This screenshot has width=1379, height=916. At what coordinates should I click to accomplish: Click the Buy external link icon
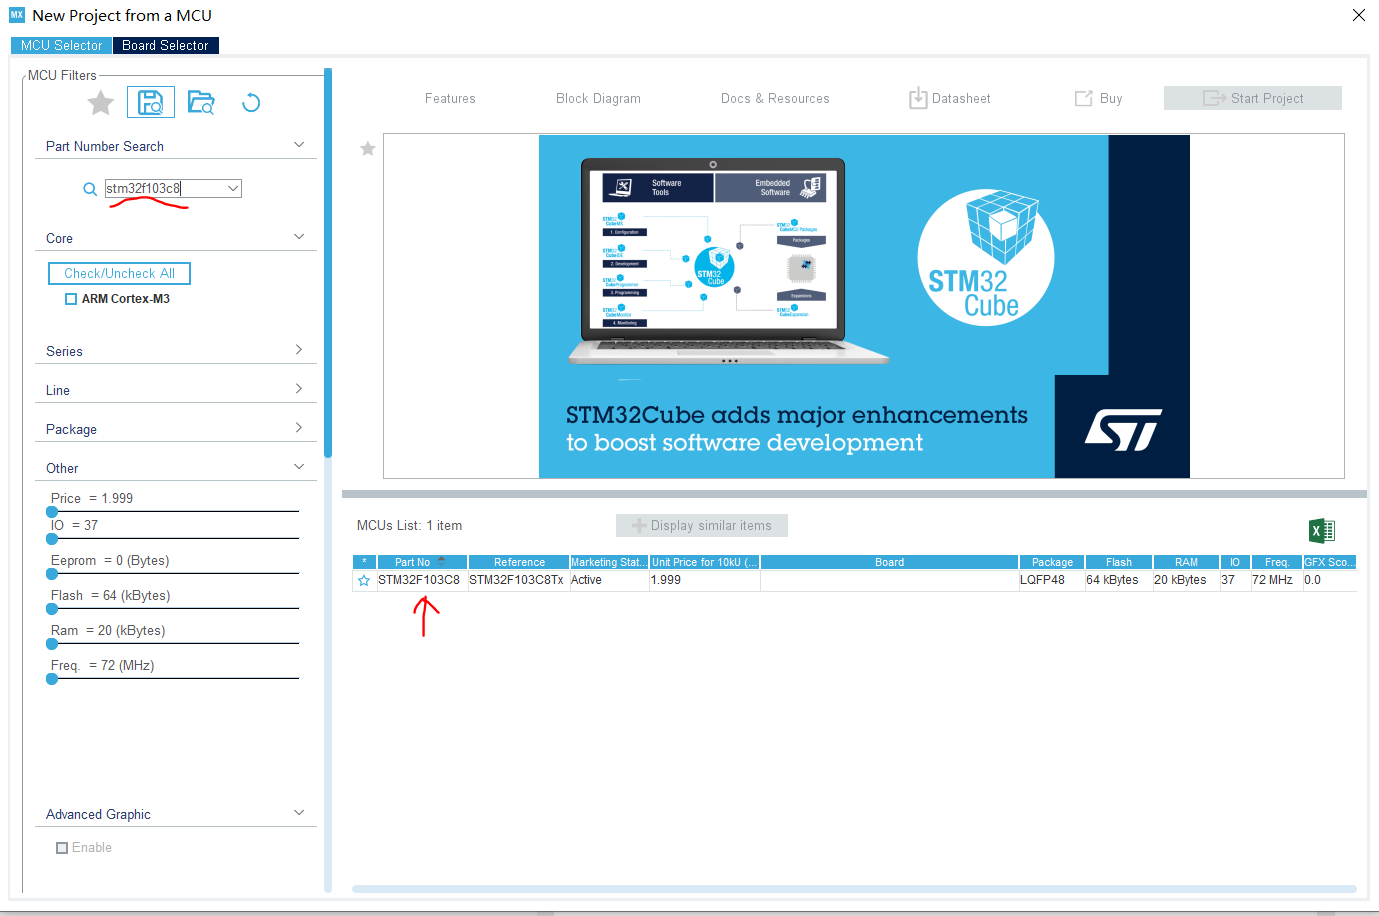pos(1083,98)
